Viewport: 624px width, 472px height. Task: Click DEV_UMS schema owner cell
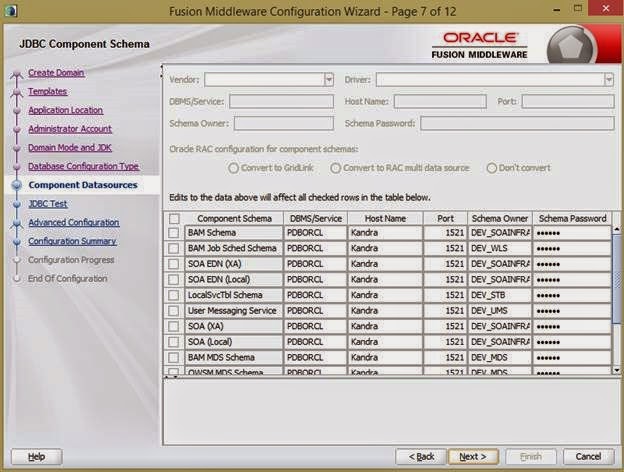pos(500,310)
